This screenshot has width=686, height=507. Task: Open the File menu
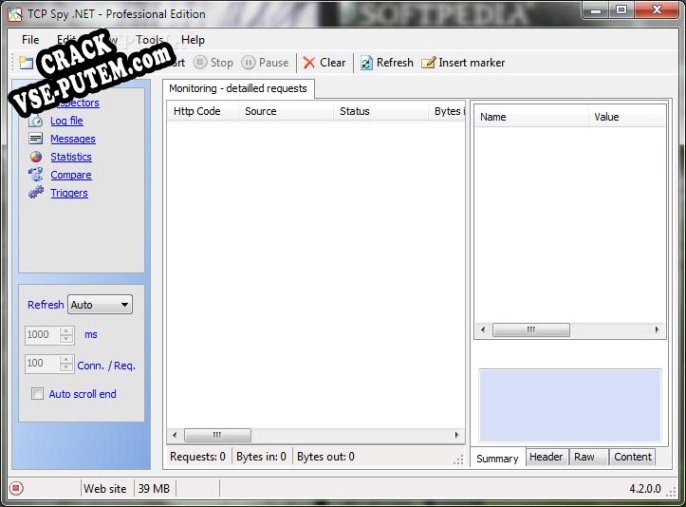coord(30,40)
